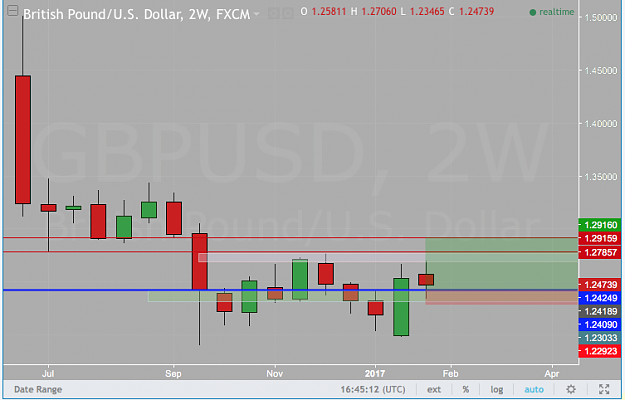Select the 1.29159 red price label

pyautogui.click(x=600, y=238)
